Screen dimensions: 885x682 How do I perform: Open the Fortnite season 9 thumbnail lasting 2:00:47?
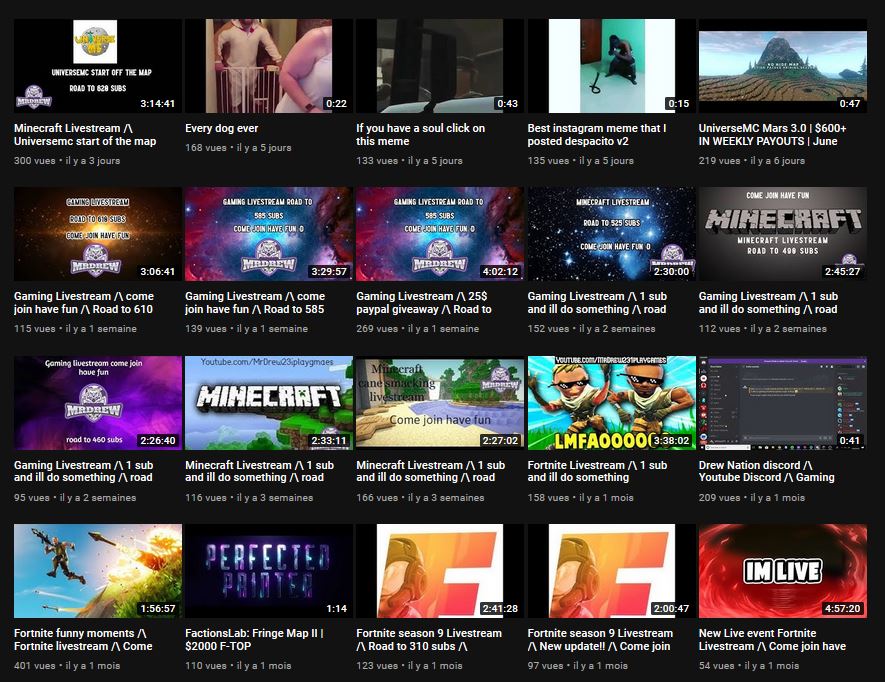pos(611,571)
